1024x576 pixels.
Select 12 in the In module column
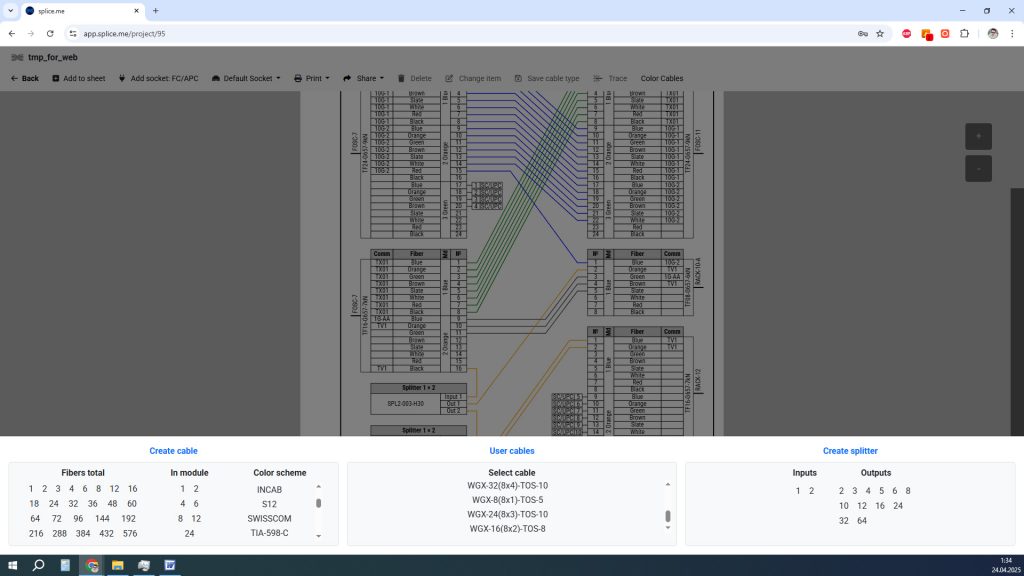[x=196, y=519]
